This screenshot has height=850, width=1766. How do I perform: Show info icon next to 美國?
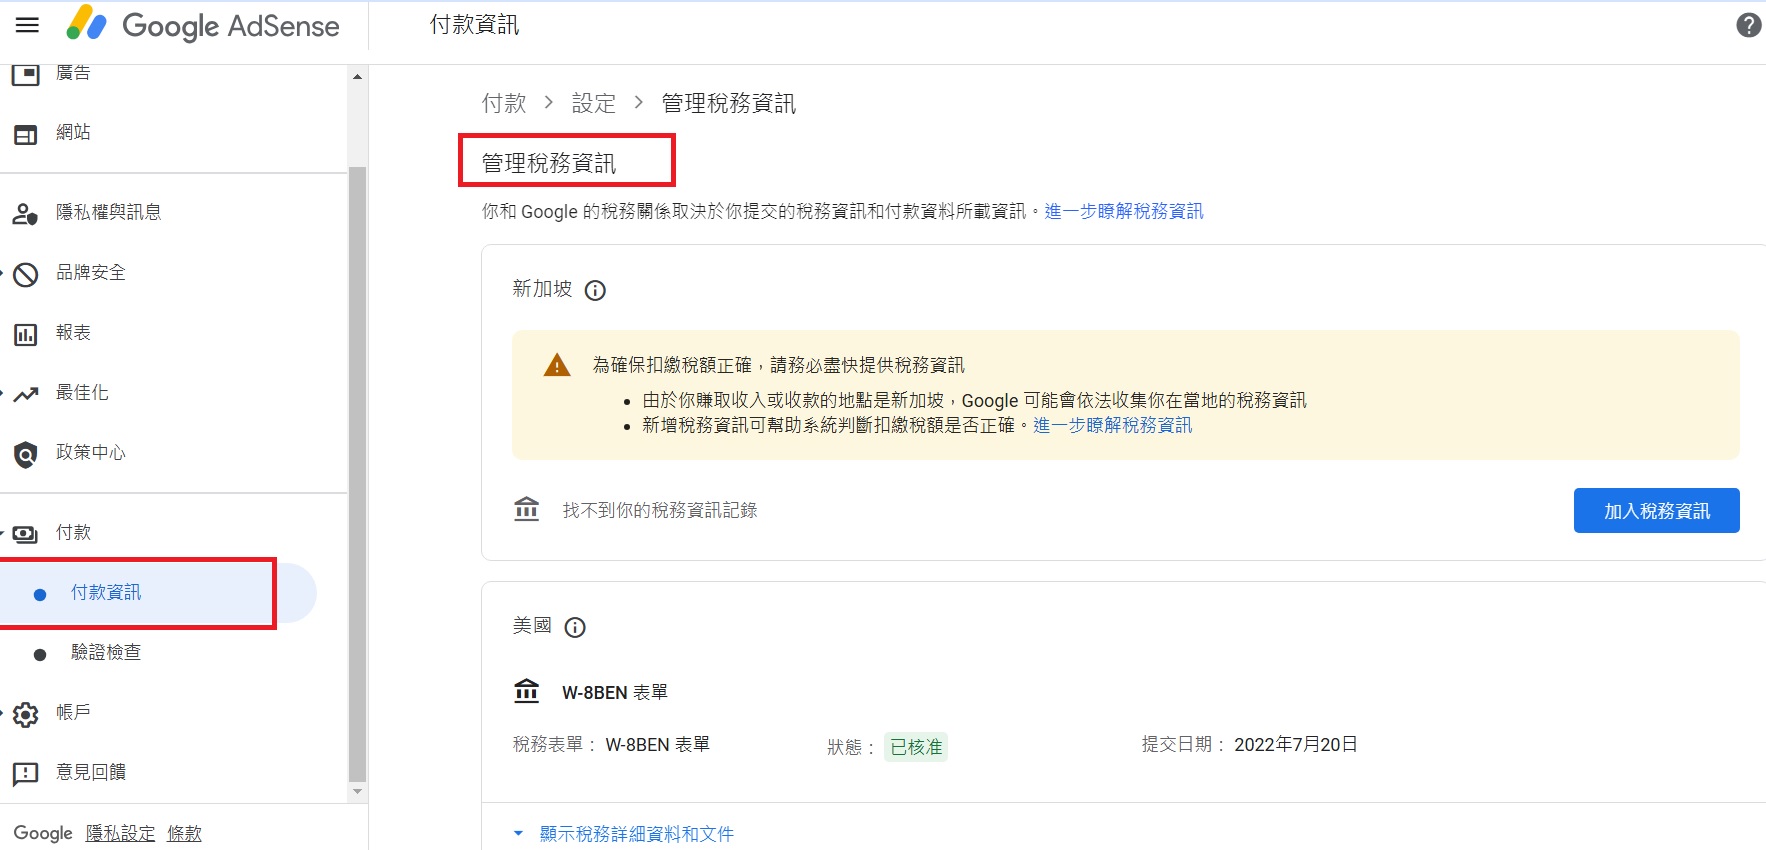click(575, 627)
